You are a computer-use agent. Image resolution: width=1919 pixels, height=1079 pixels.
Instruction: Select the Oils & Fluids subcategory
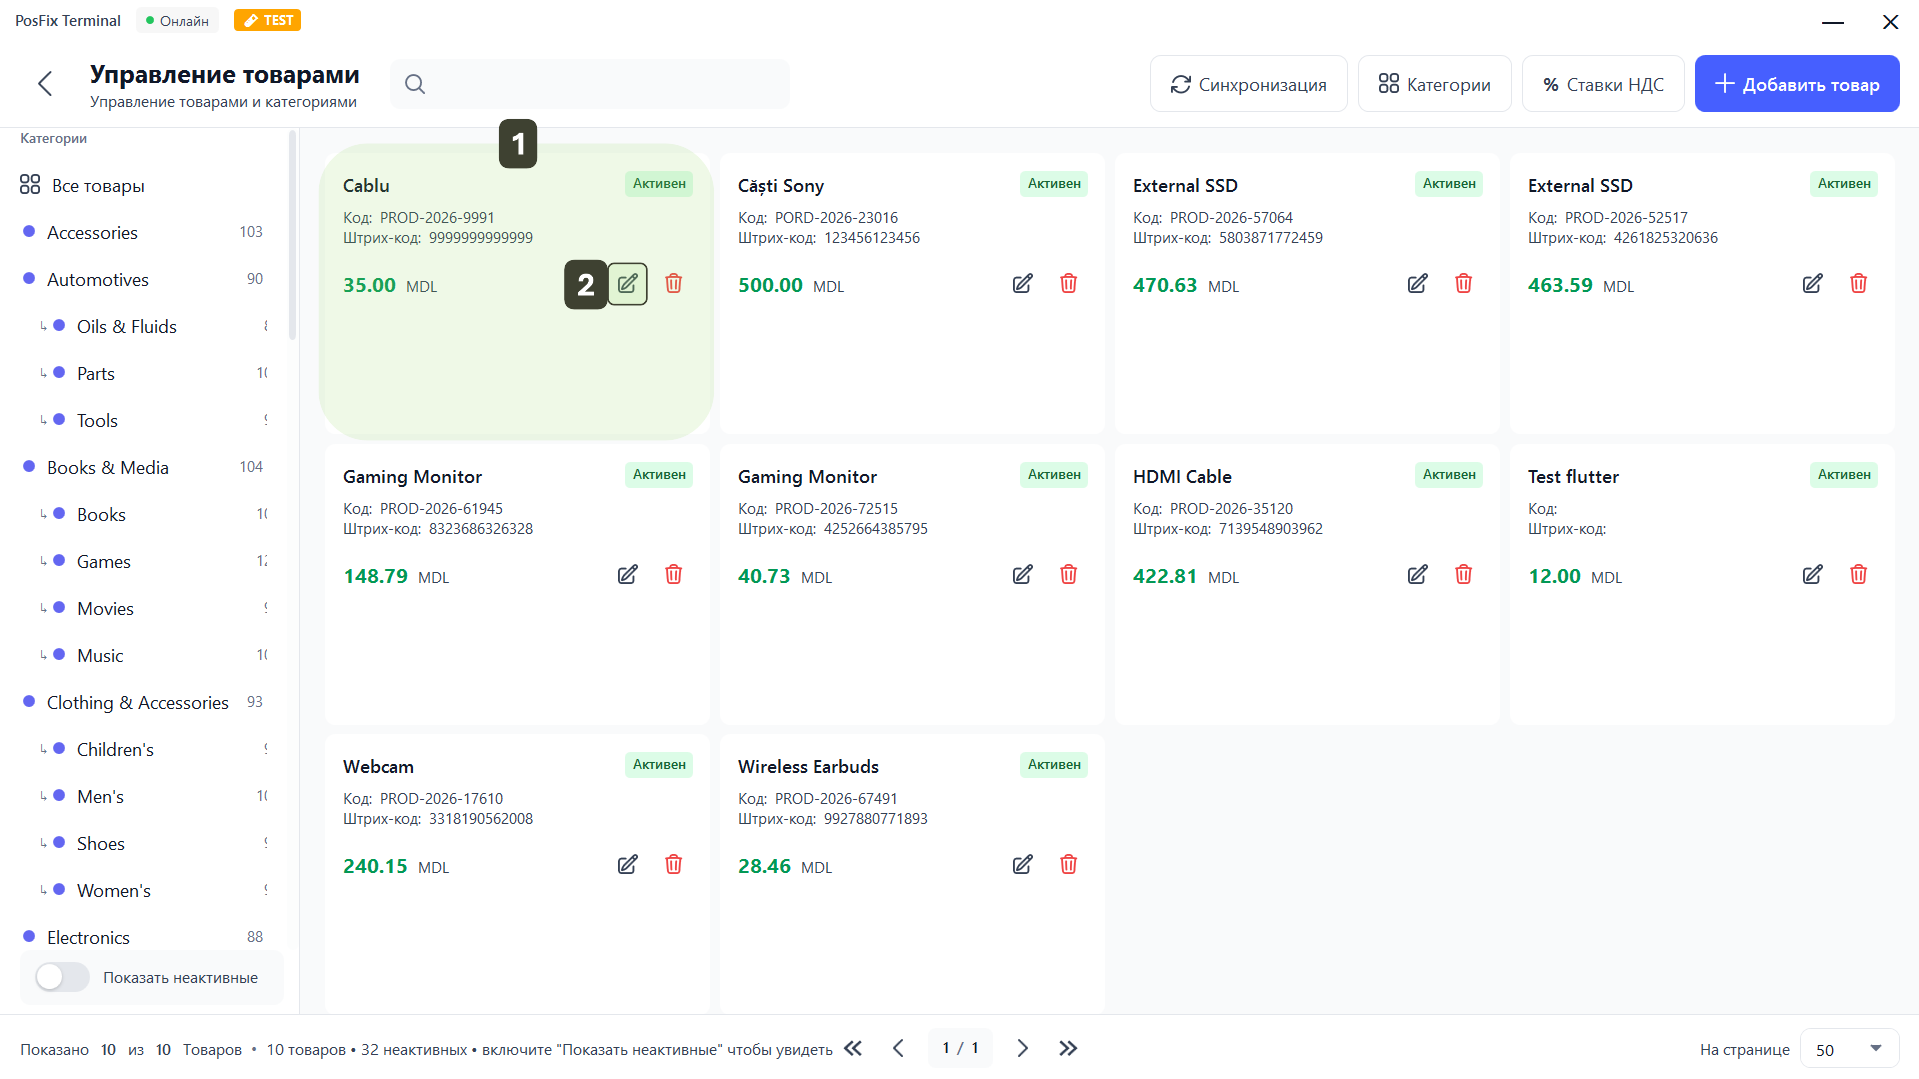(127, 327)
